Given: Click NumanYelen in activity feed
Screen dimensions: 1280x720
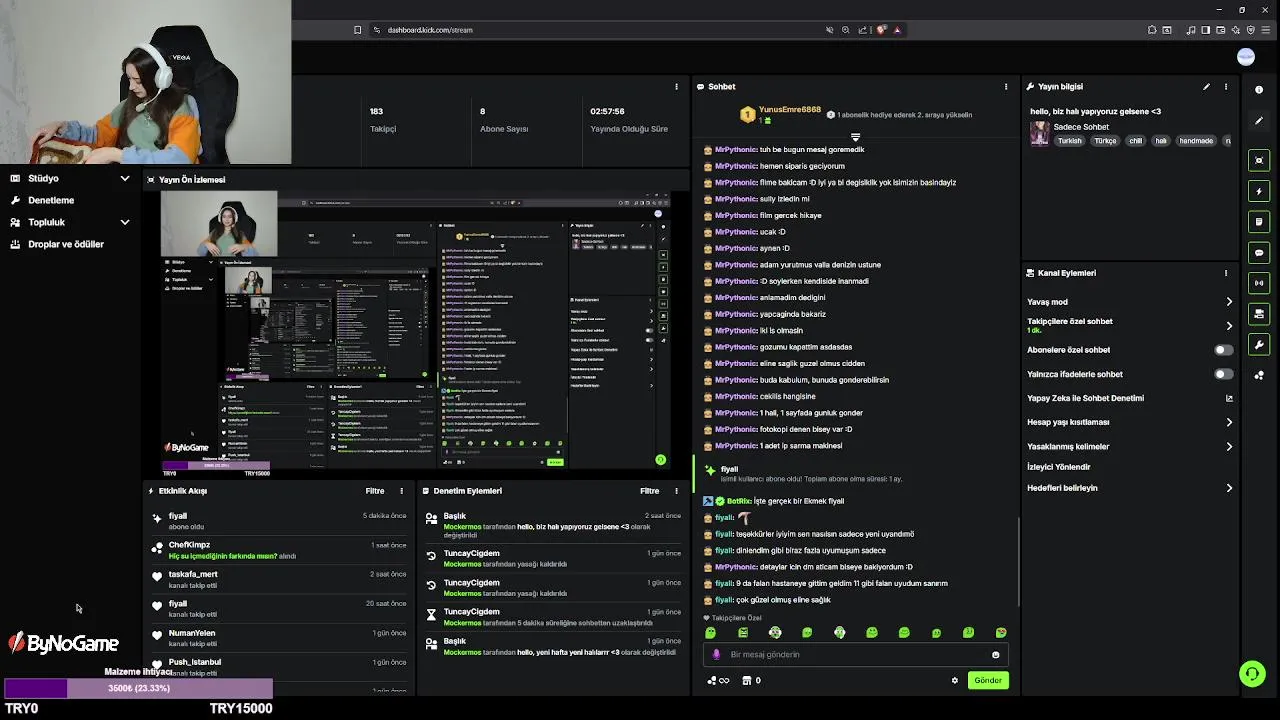Looking at the screenshot, I should pyautogui.click(x=192, y=633).
